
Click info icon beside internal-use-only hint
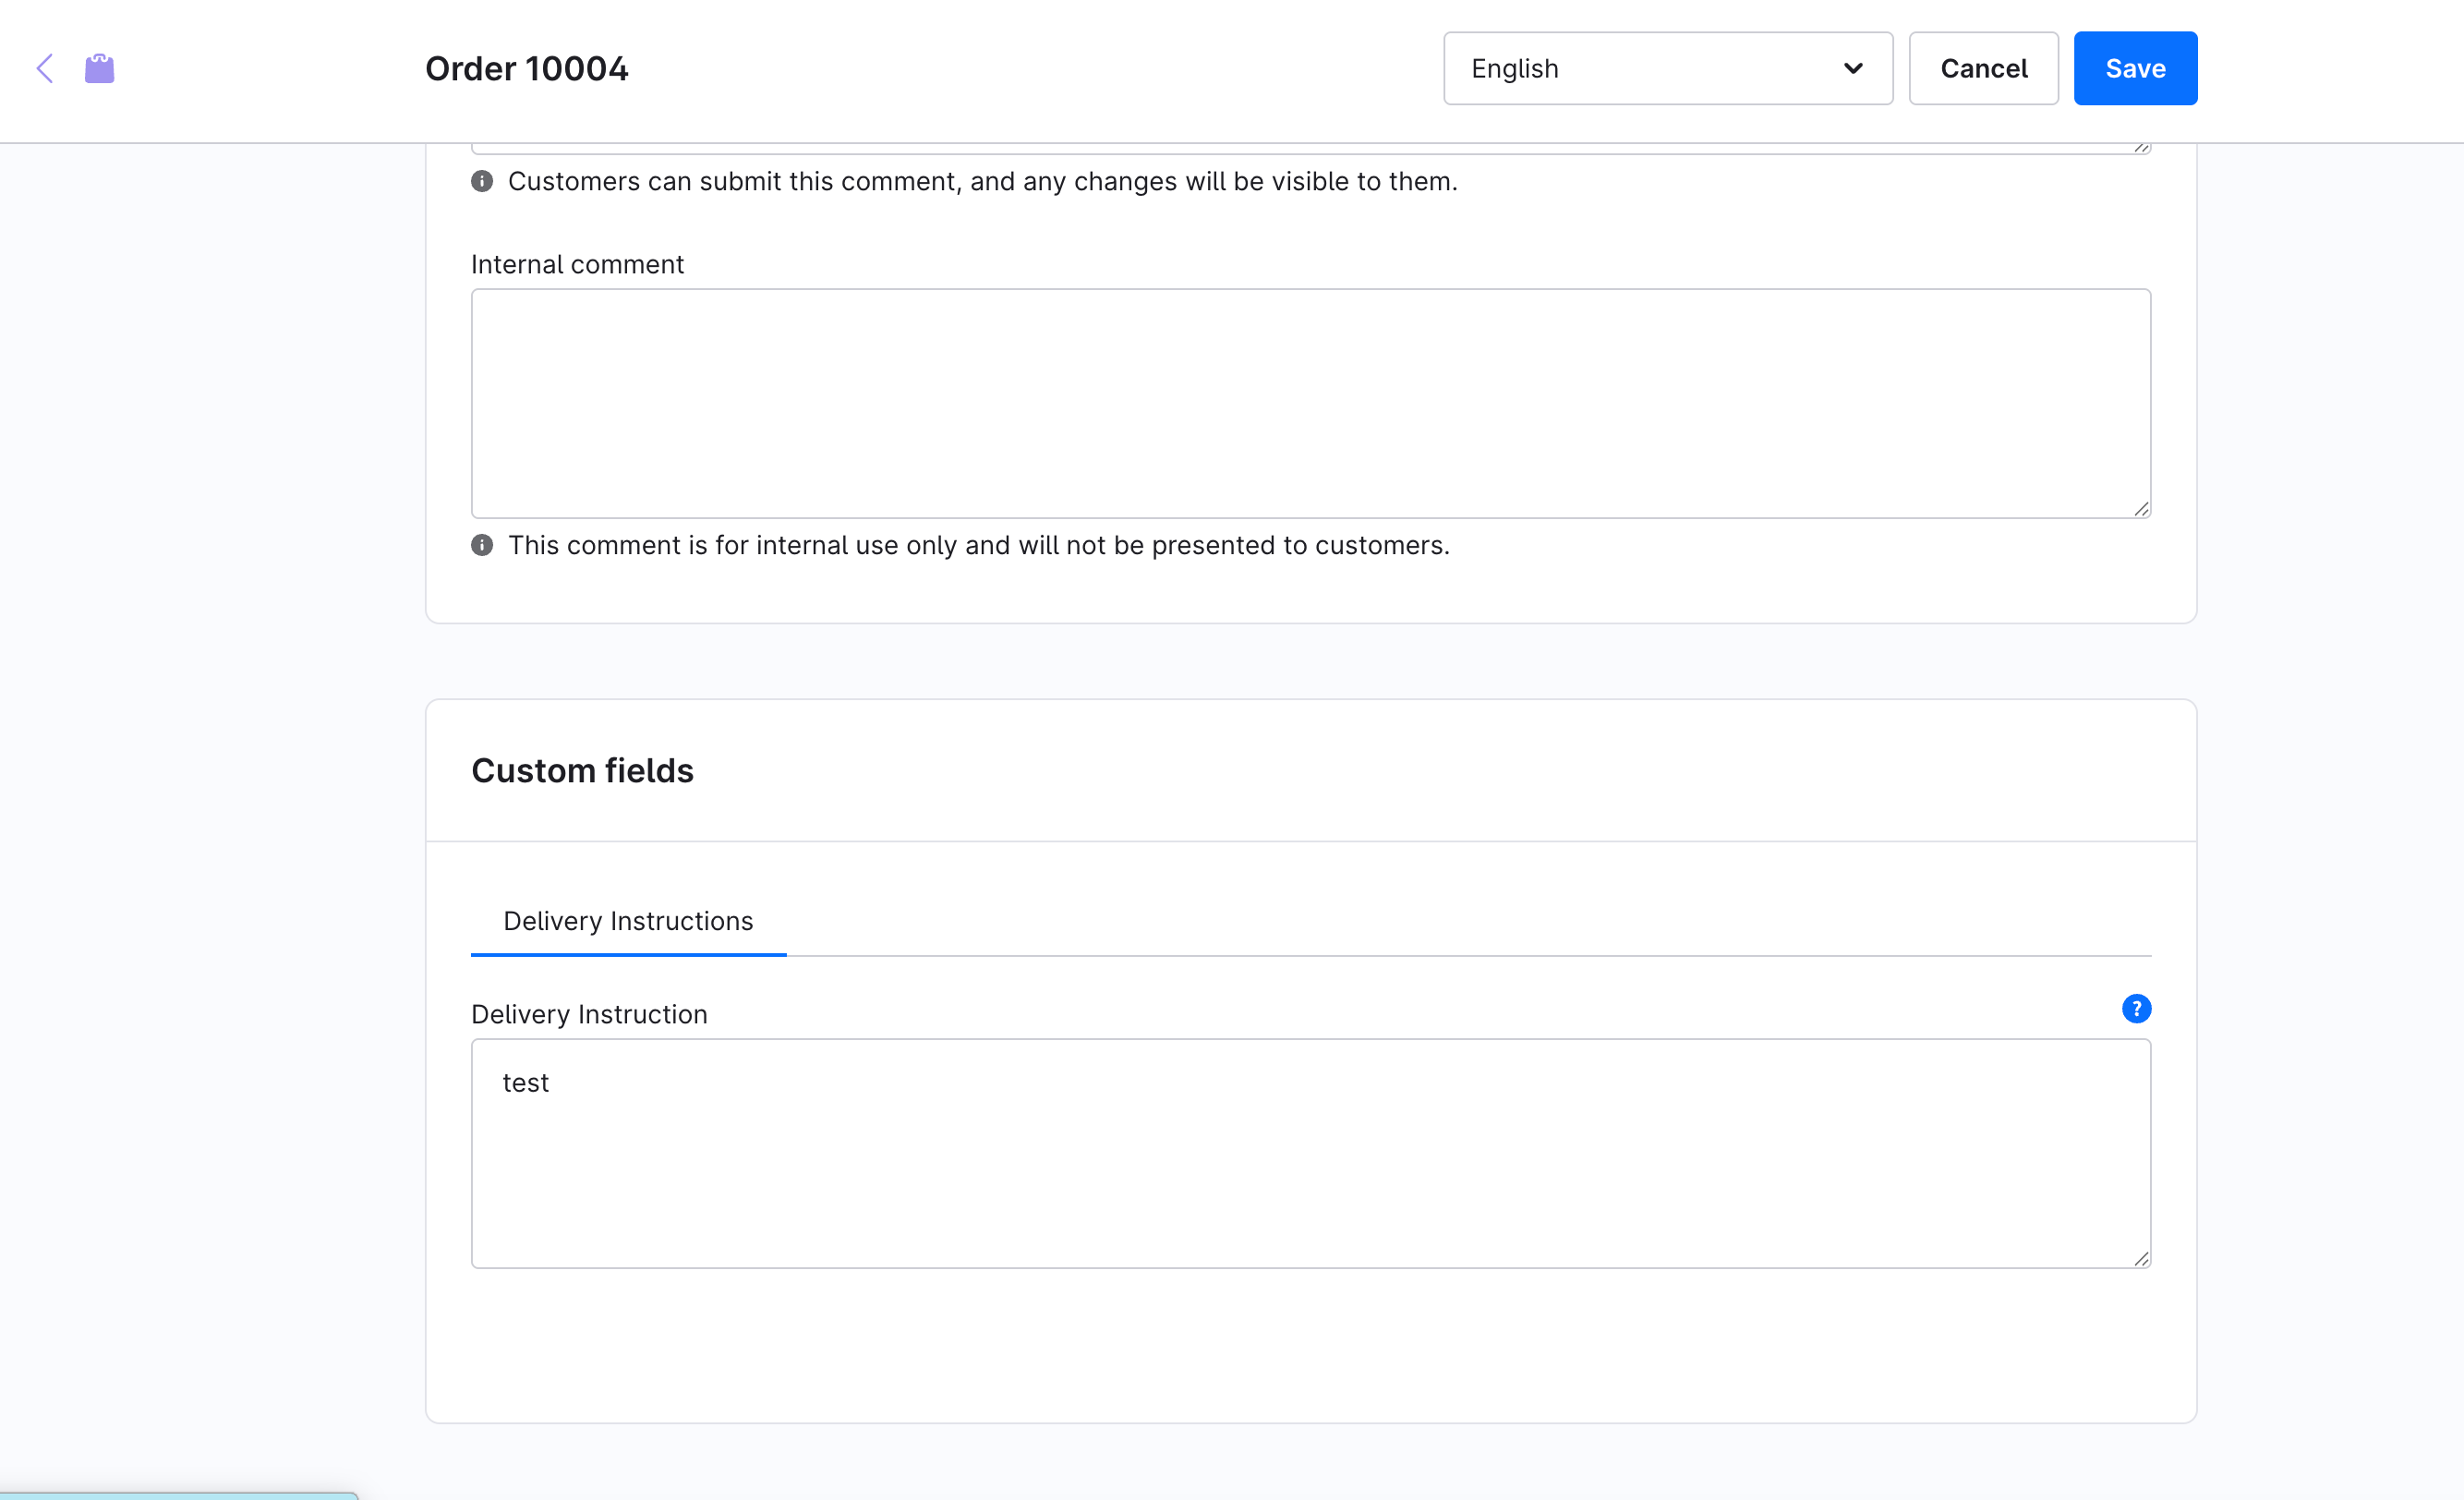click(x=482, y=545)
